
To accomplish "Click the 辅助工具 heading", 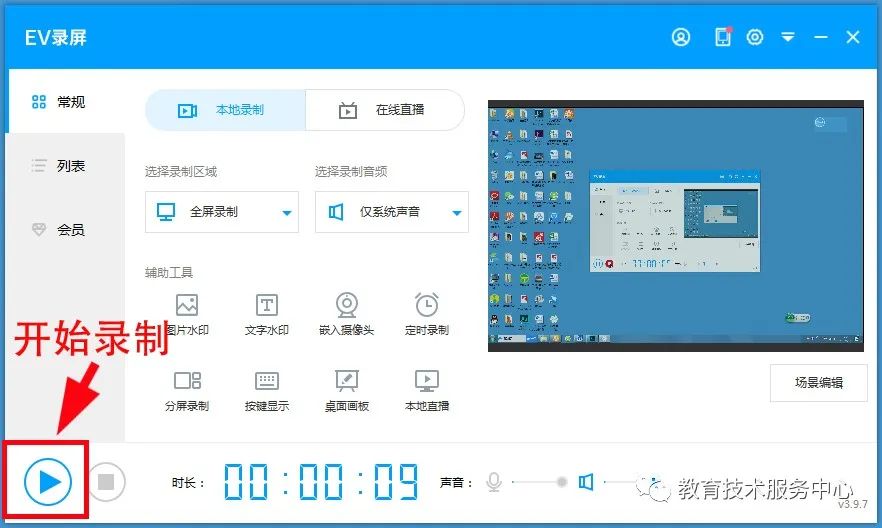I will tap(169, 273).
